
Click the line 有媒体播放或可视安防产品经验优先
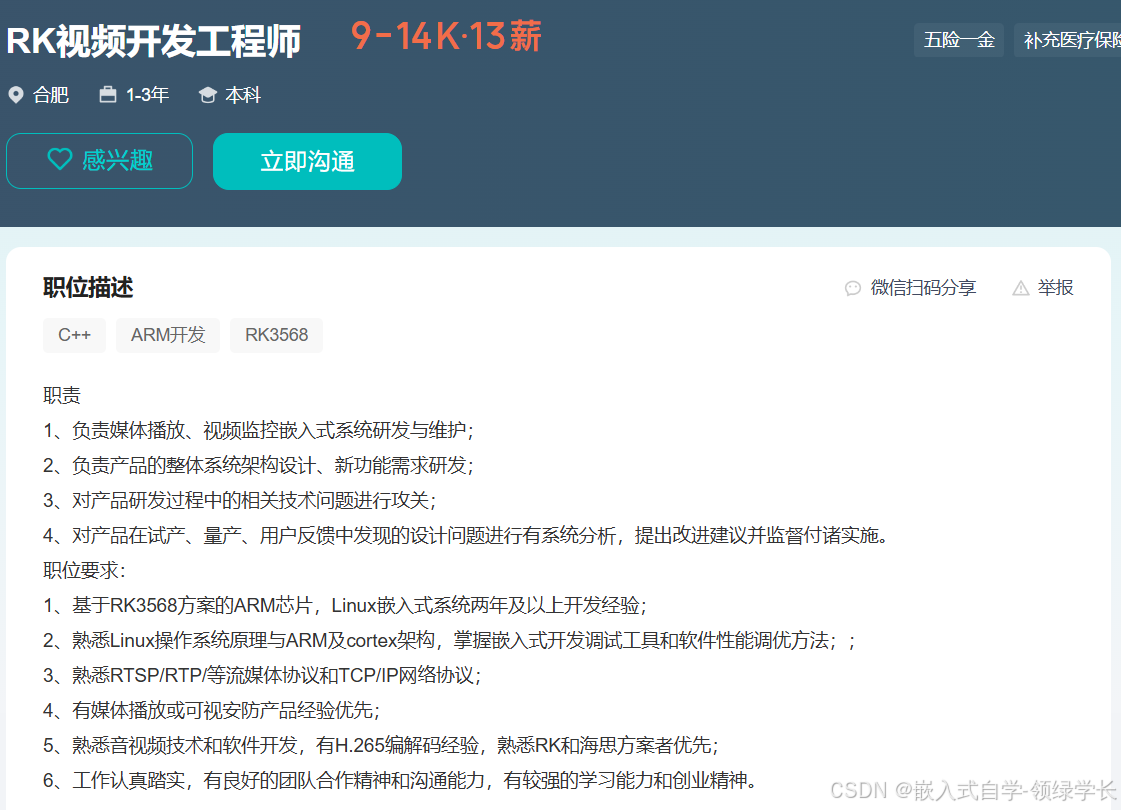[x=212, y=711]
